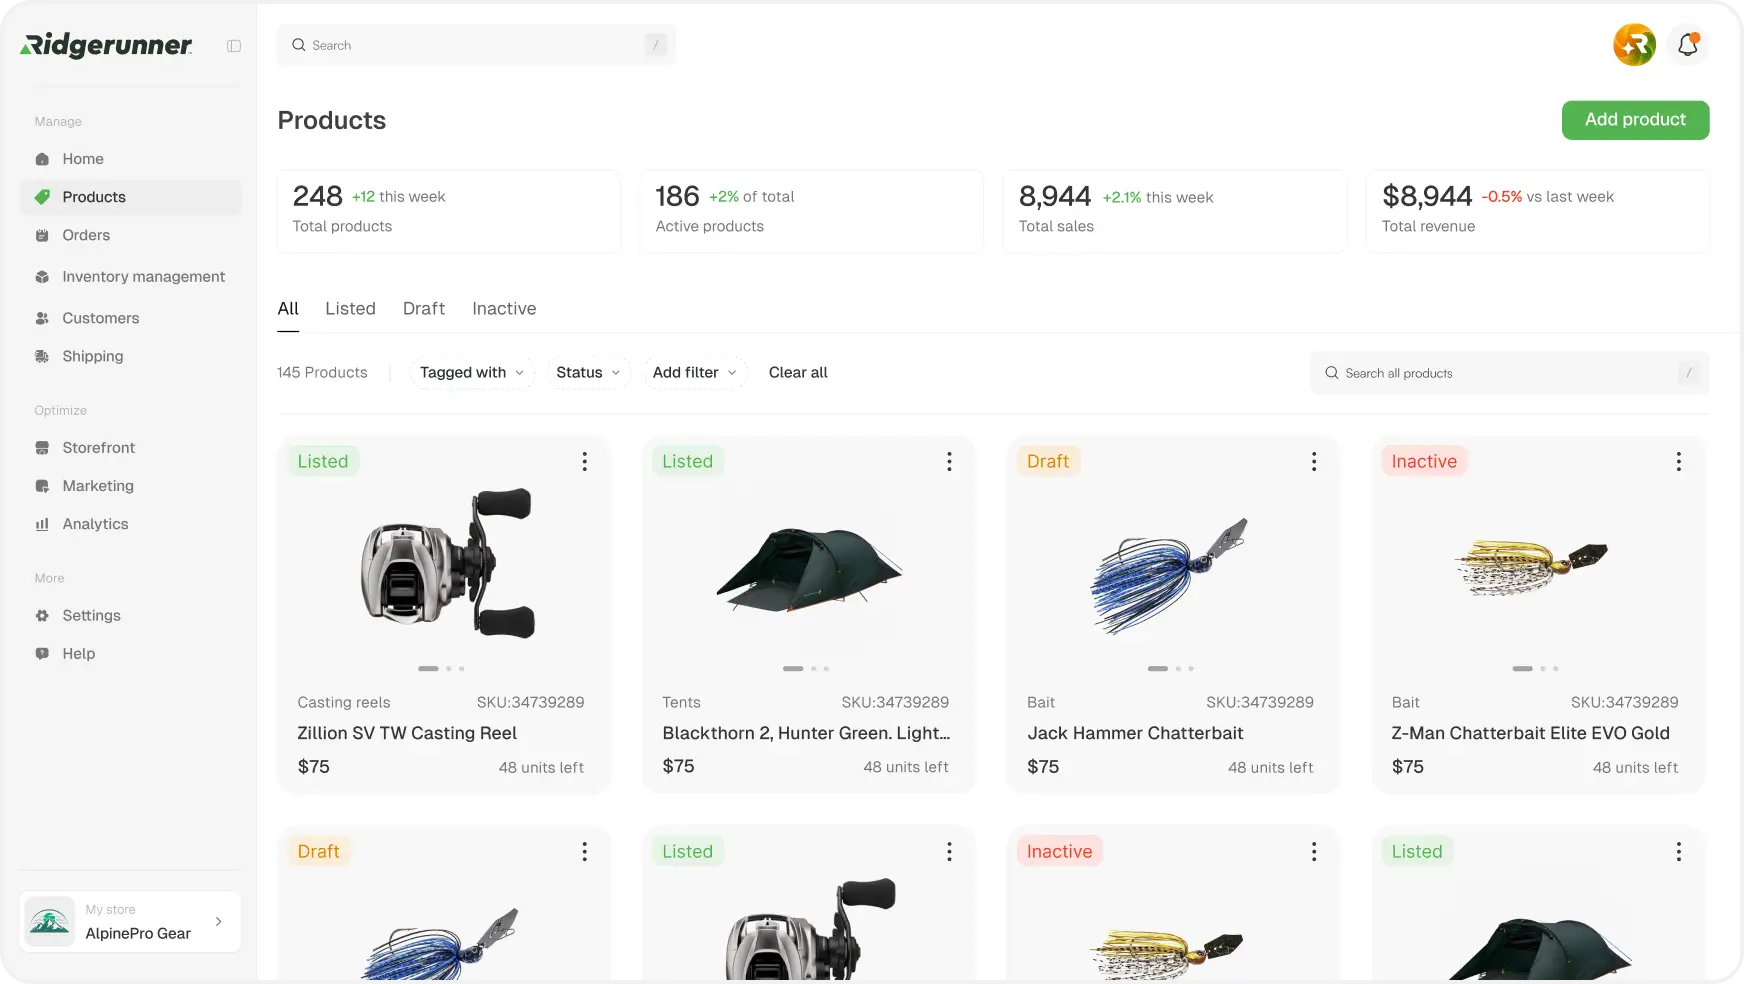Click magnifier icon in Search all products
1744x984 pixels.
(x=1332, y=373)
